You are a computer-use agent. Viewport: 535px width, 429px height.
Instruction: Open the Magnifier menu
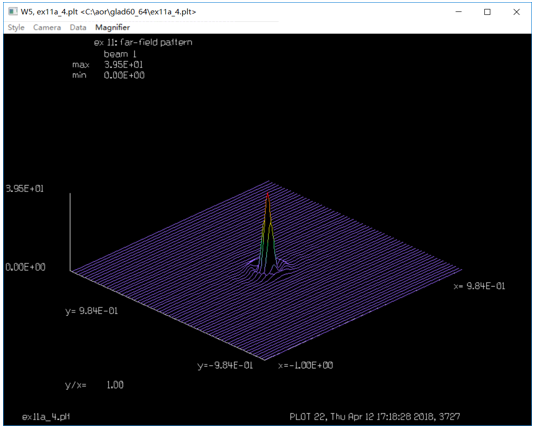[113, 28]
